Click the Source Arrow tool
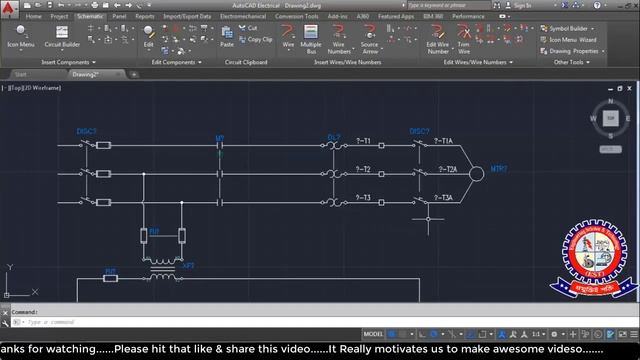640x360 pixels. pyautogui.click(x=369, y=39)
